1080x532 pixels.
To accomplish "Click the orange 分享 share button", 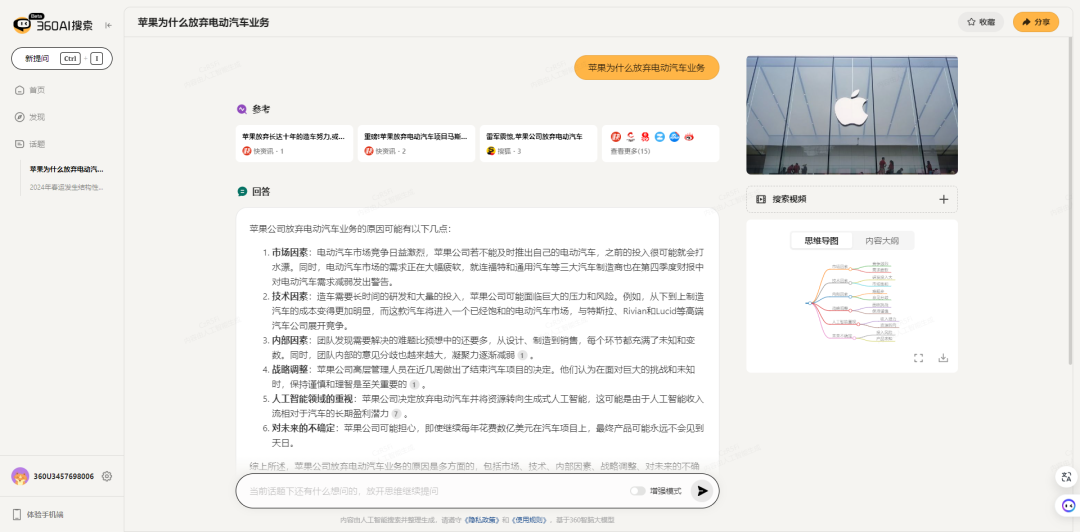I will click(1035, 22).
